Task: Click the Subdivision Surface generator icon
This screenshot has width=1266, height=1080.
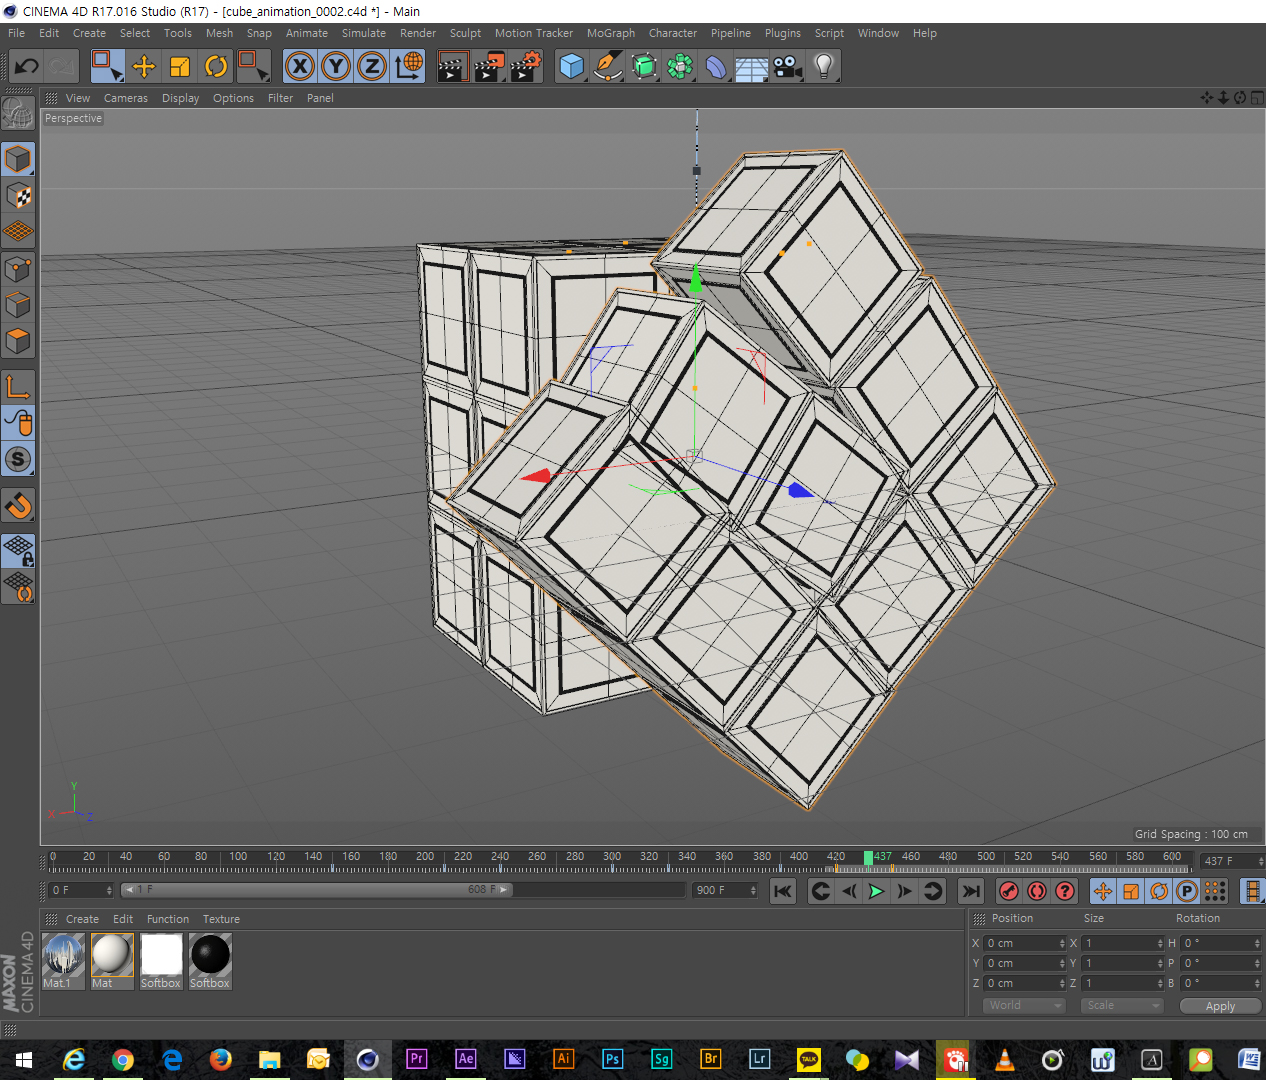Action: tap(645, 67)
